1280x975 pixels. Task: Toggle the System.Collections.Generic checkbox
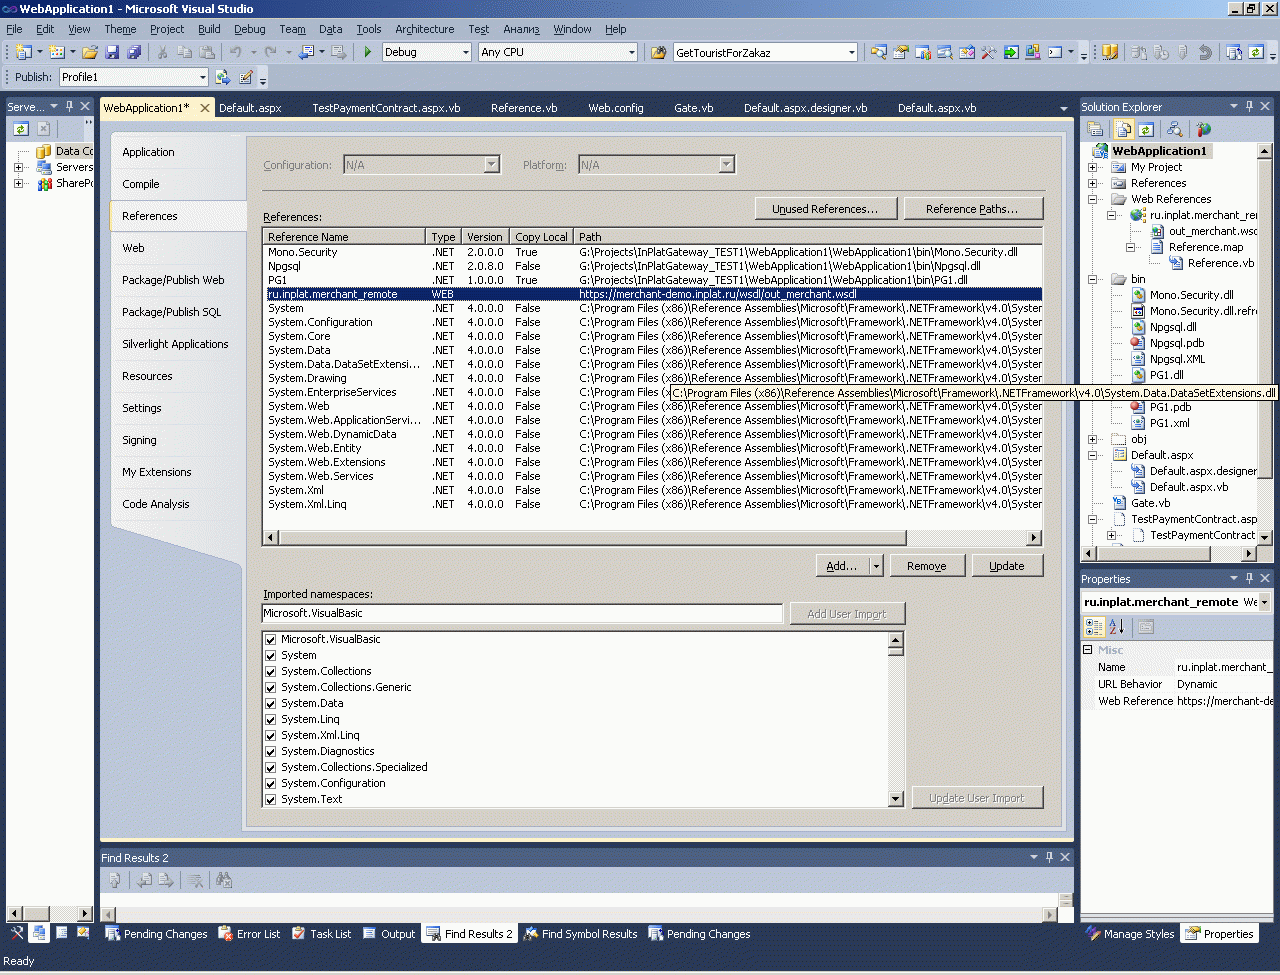[x=270, y=688]
